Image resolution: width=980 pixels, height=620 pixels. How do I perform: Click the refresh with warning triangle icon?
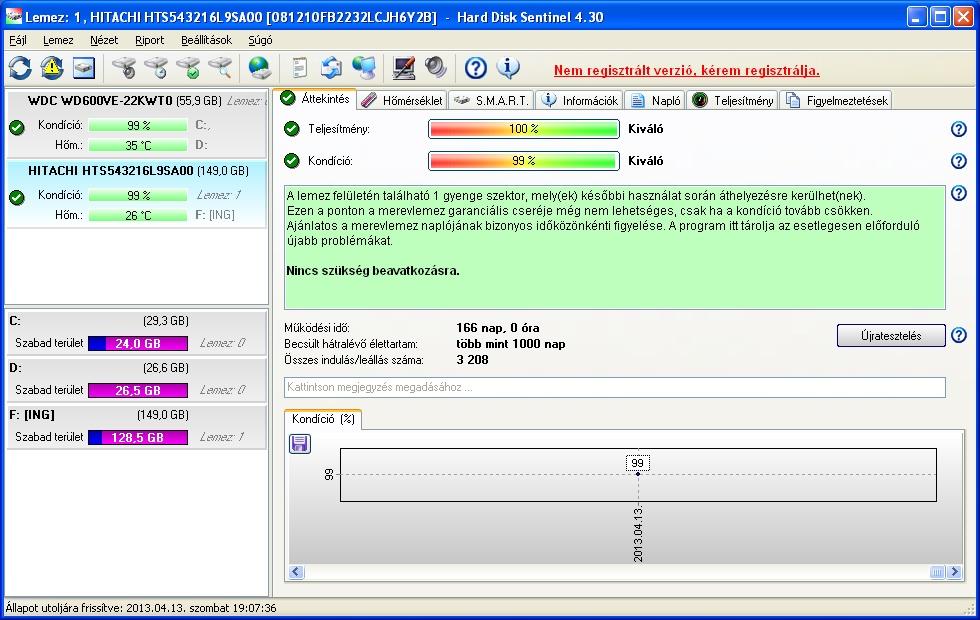tap(52, 68)
